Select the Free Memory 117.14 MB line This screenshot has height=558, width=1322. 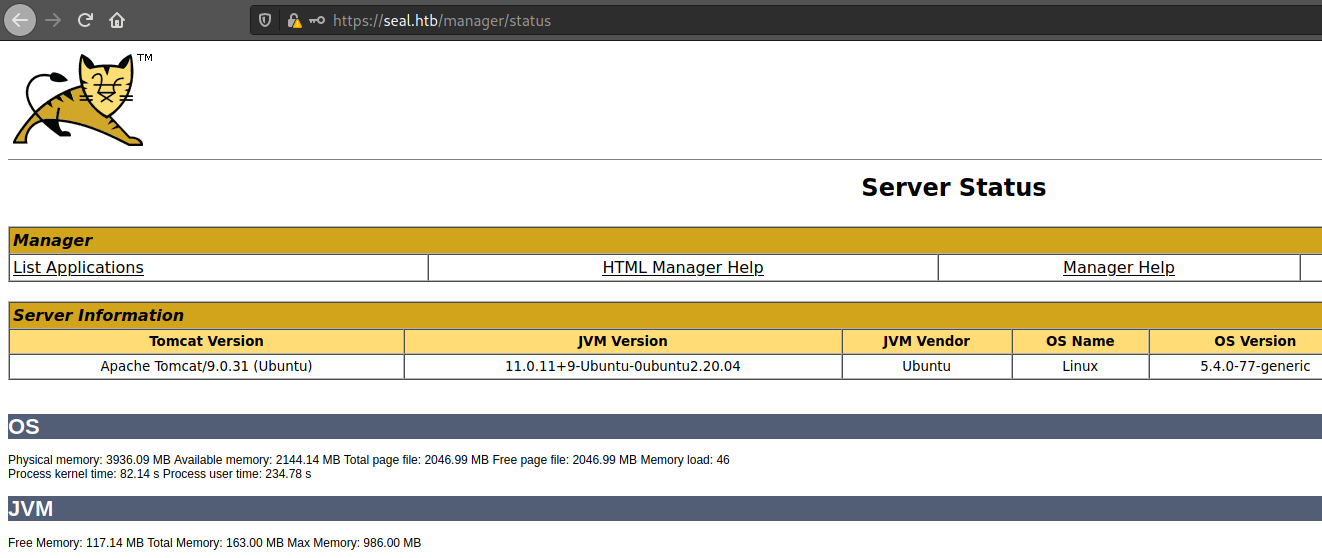(215, 543)
